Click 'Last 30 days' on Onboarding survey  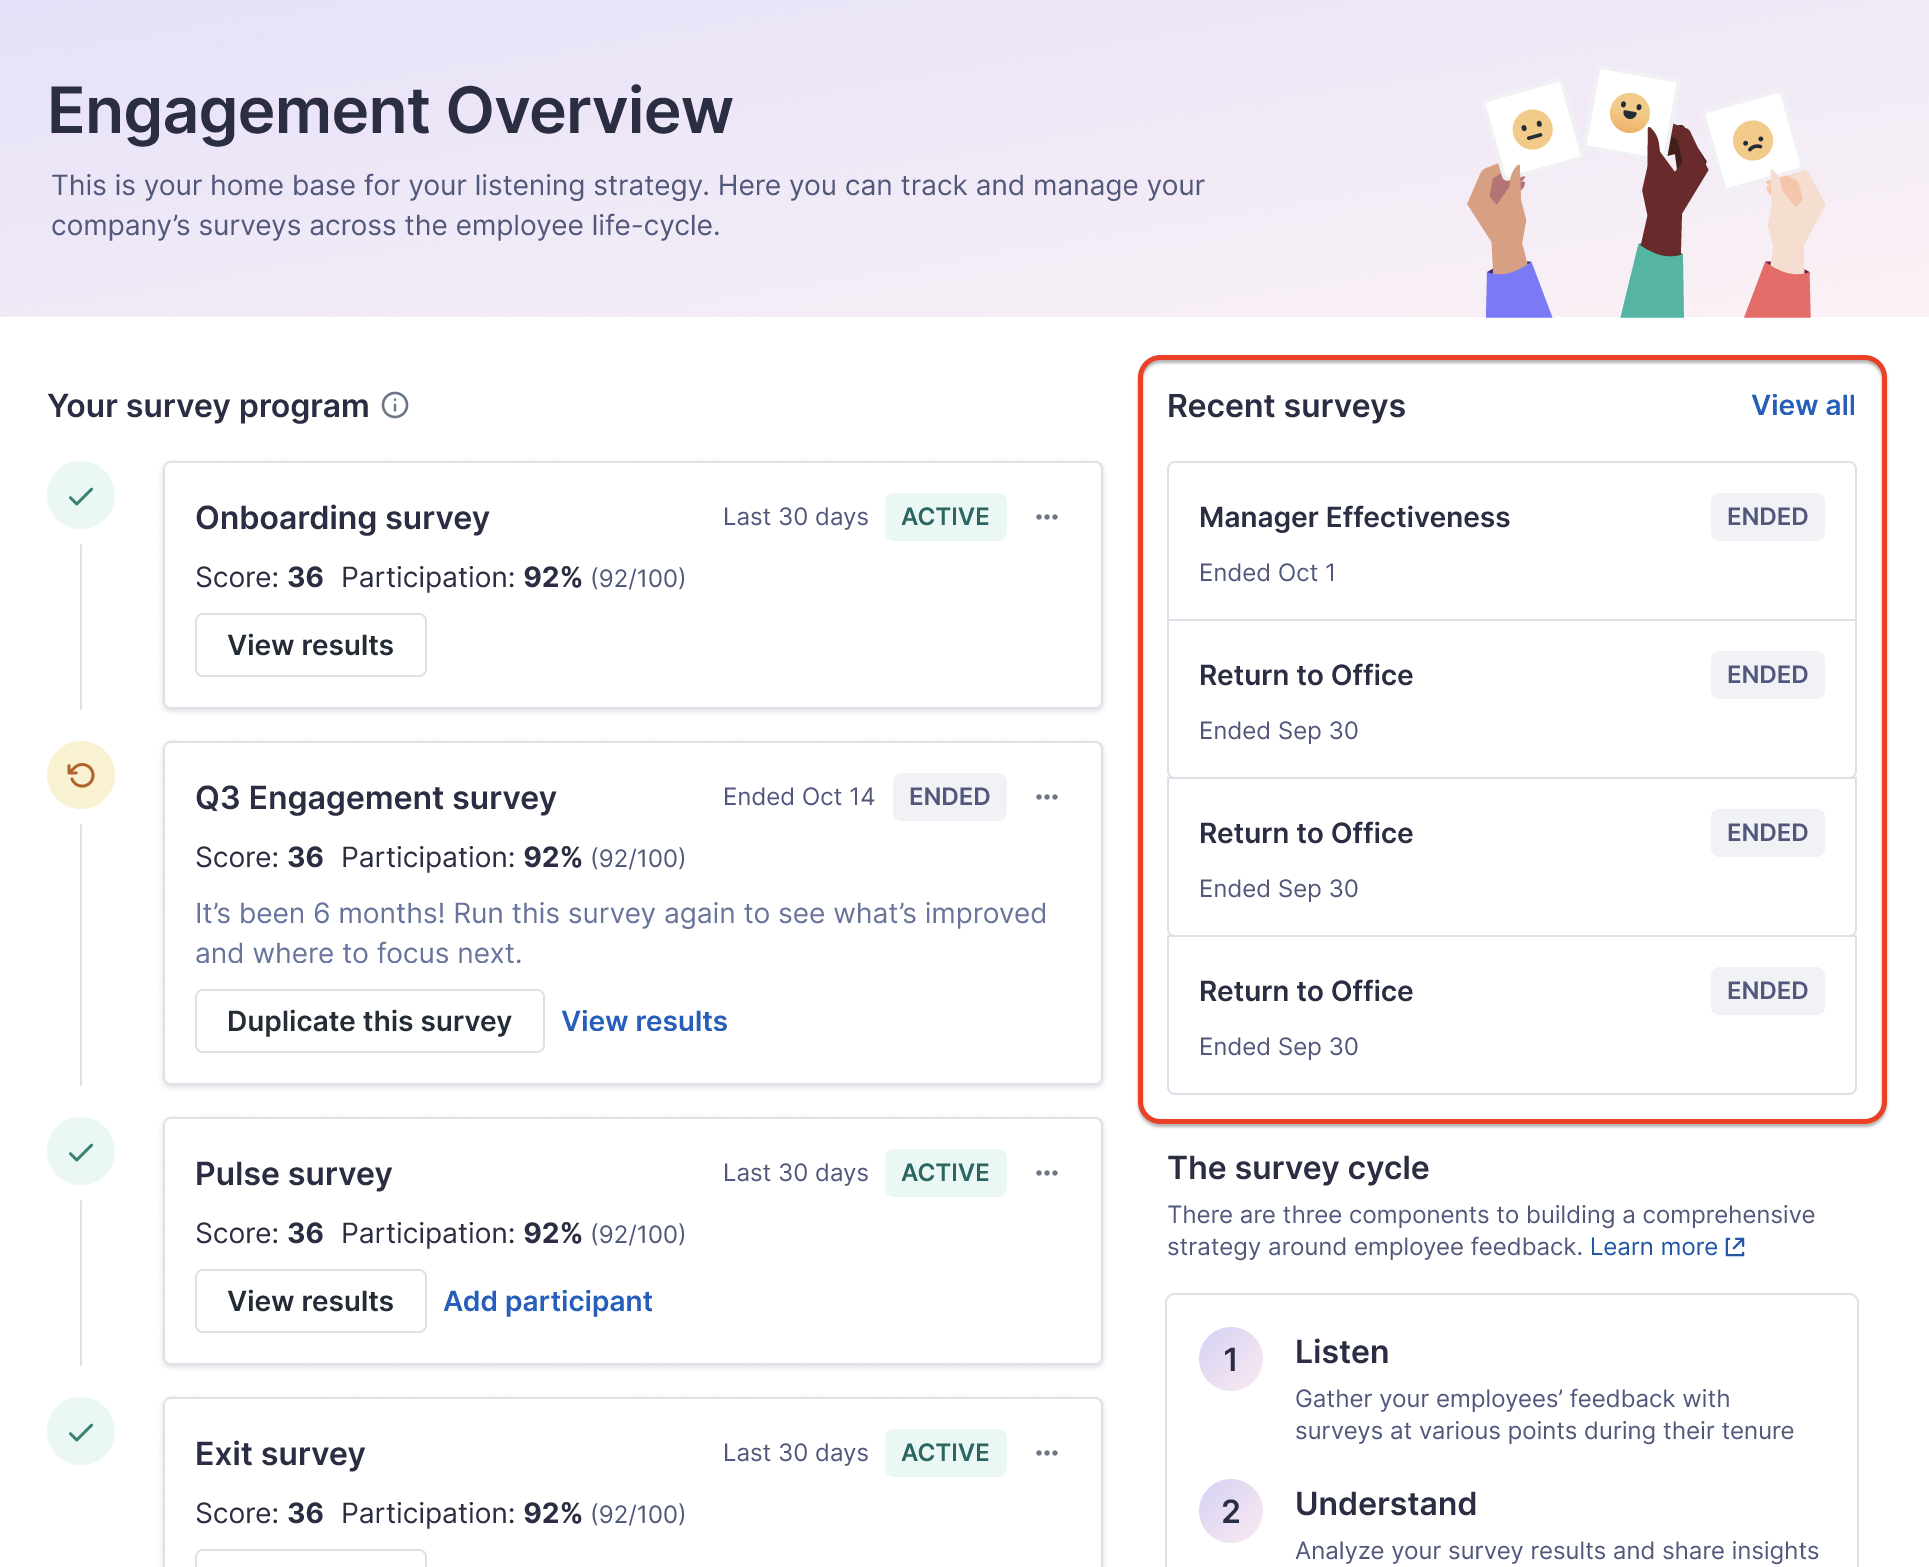795,517
